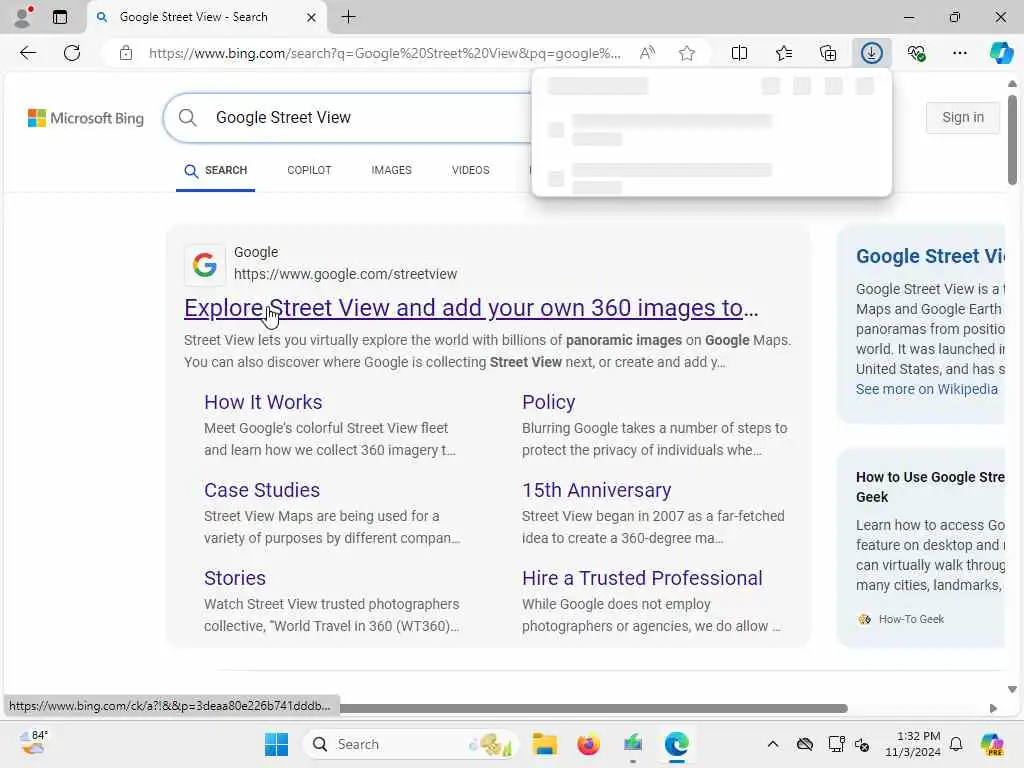Click See more on Wikipedia
The image size is (1024, 768).
point(927,389)
